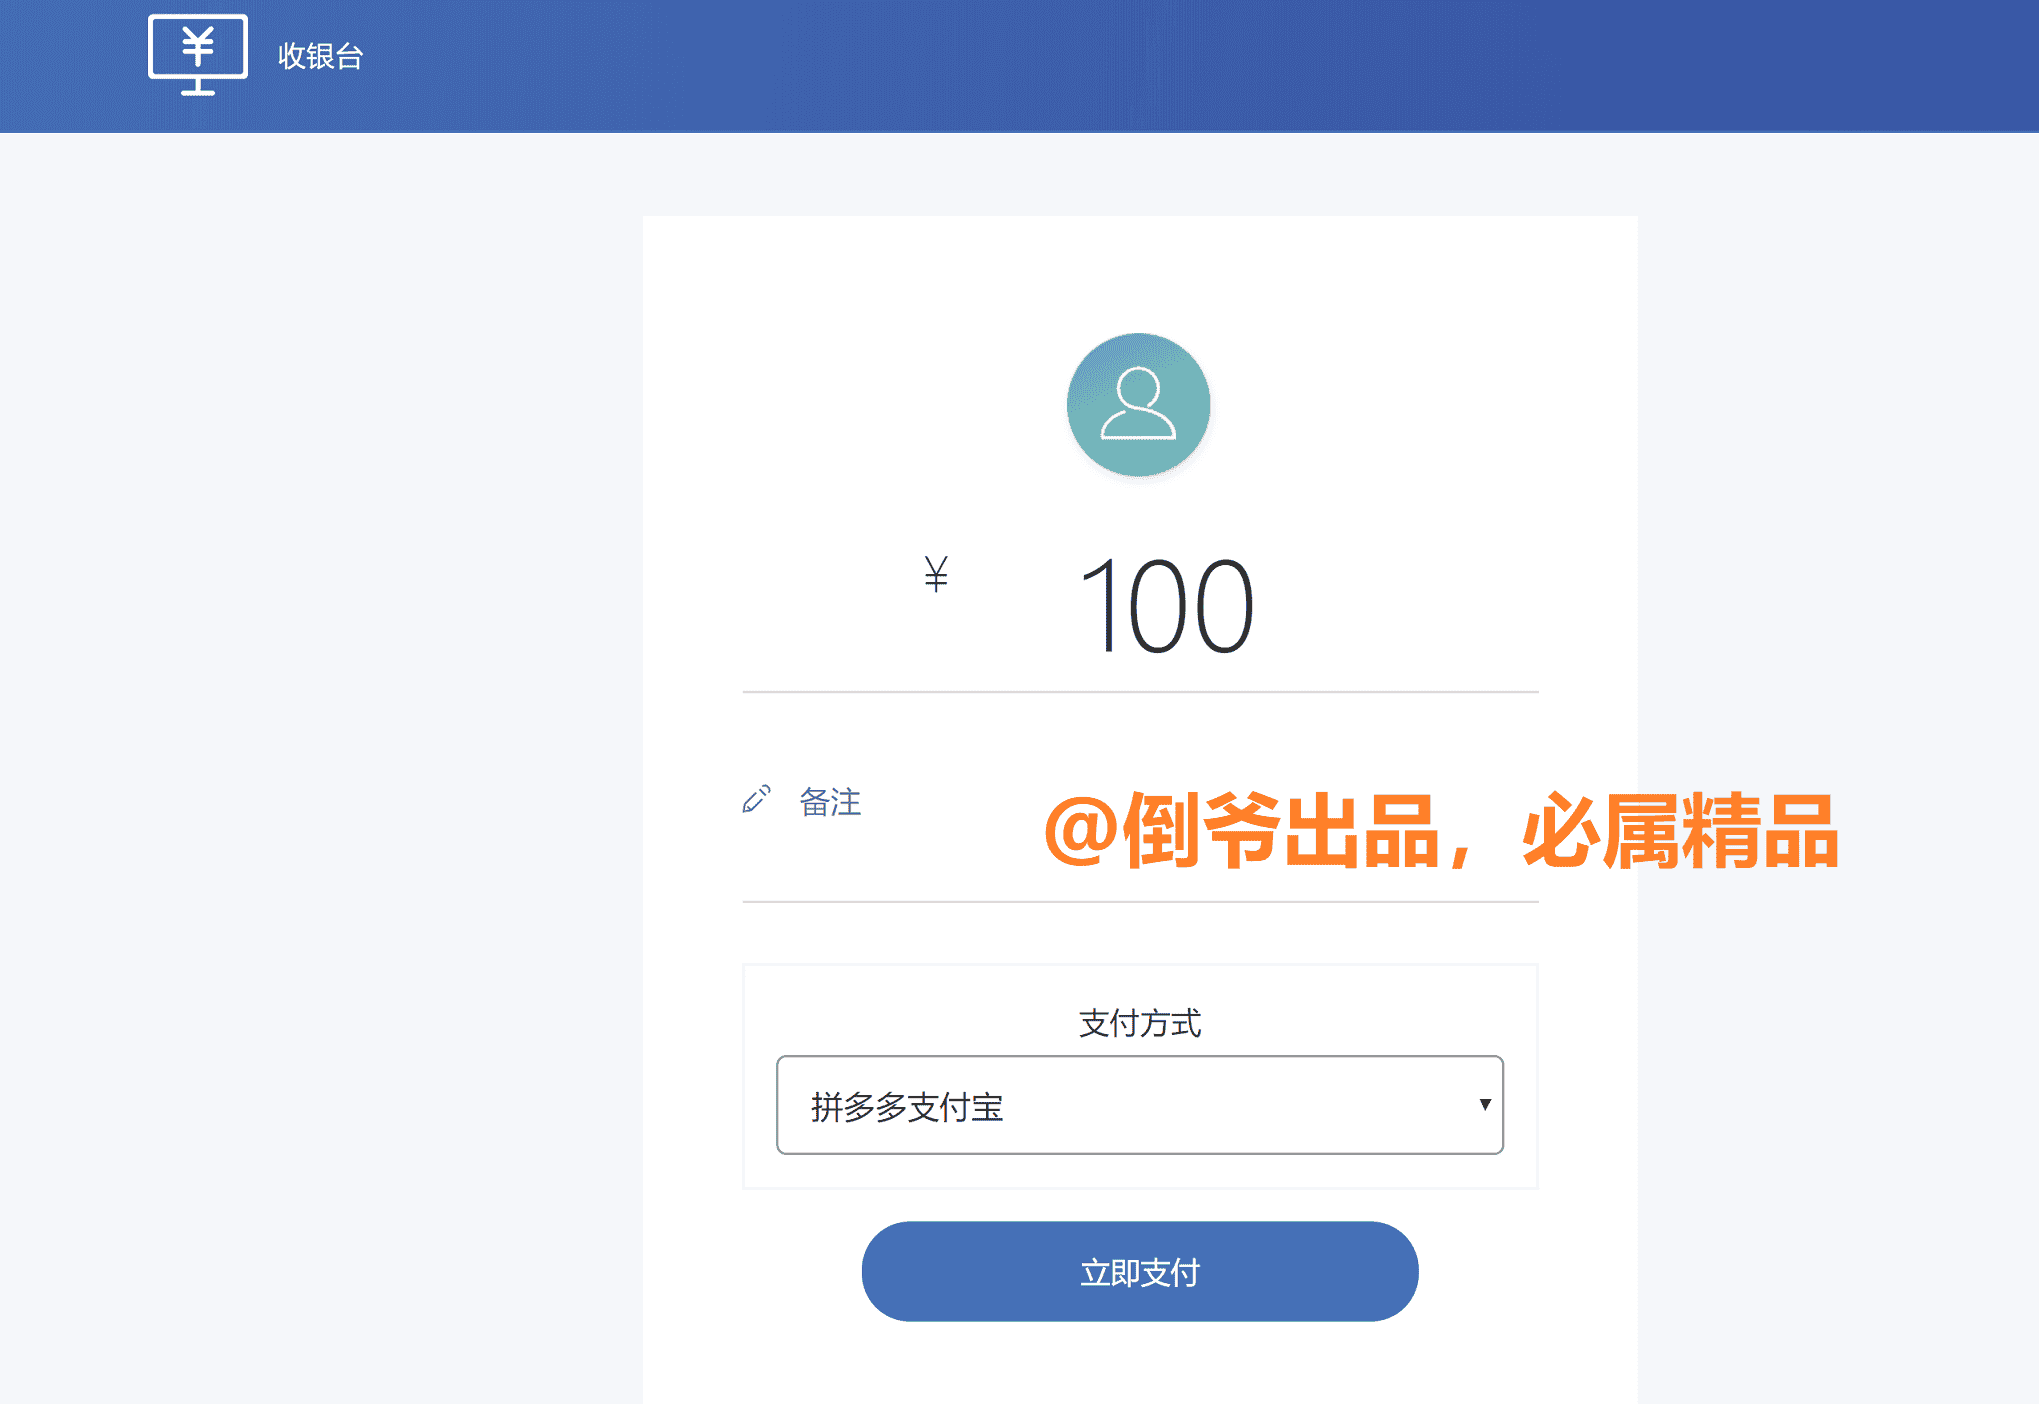Click the monitor-shaped yuan icon in the header
This screenshot has height=1404, width=2039.
click(197, 55)
